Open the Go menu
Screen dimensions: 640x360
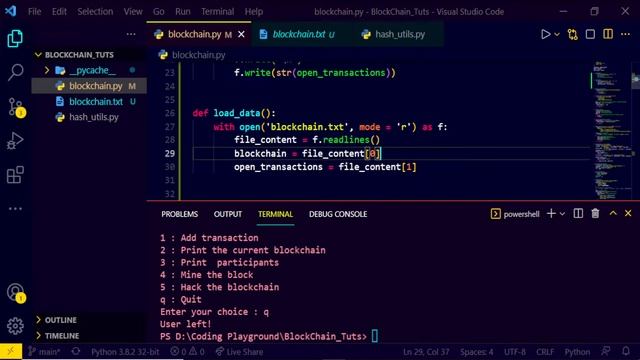[x=158, y=11]
